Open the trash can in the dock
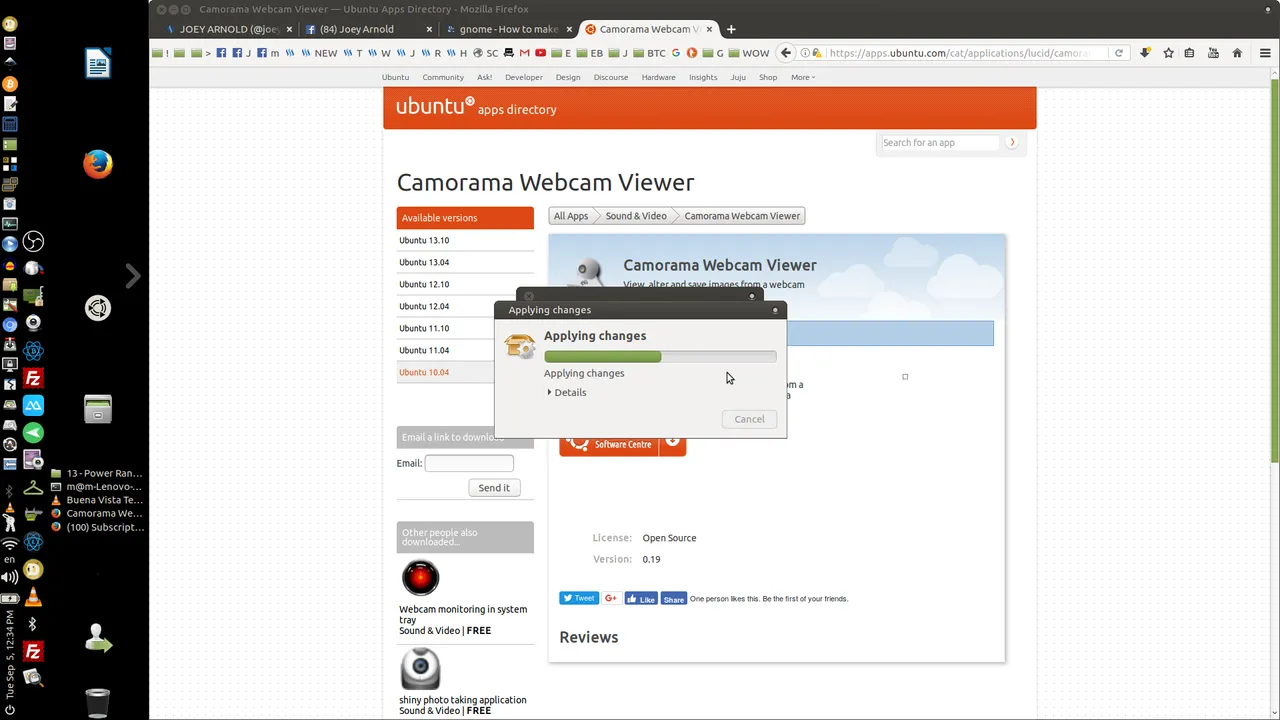 click(x=98, y=702)
